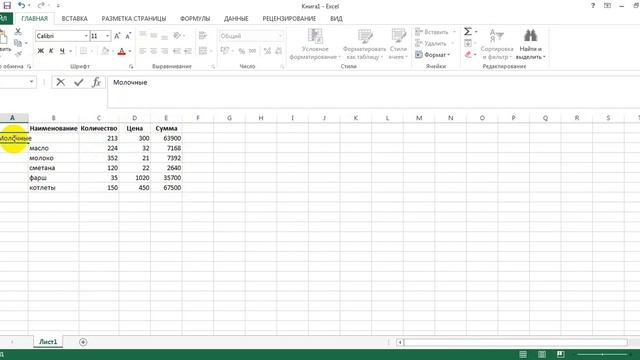
Task: Expand the Шрифт group dialog launcher
Action: [131, 66]
